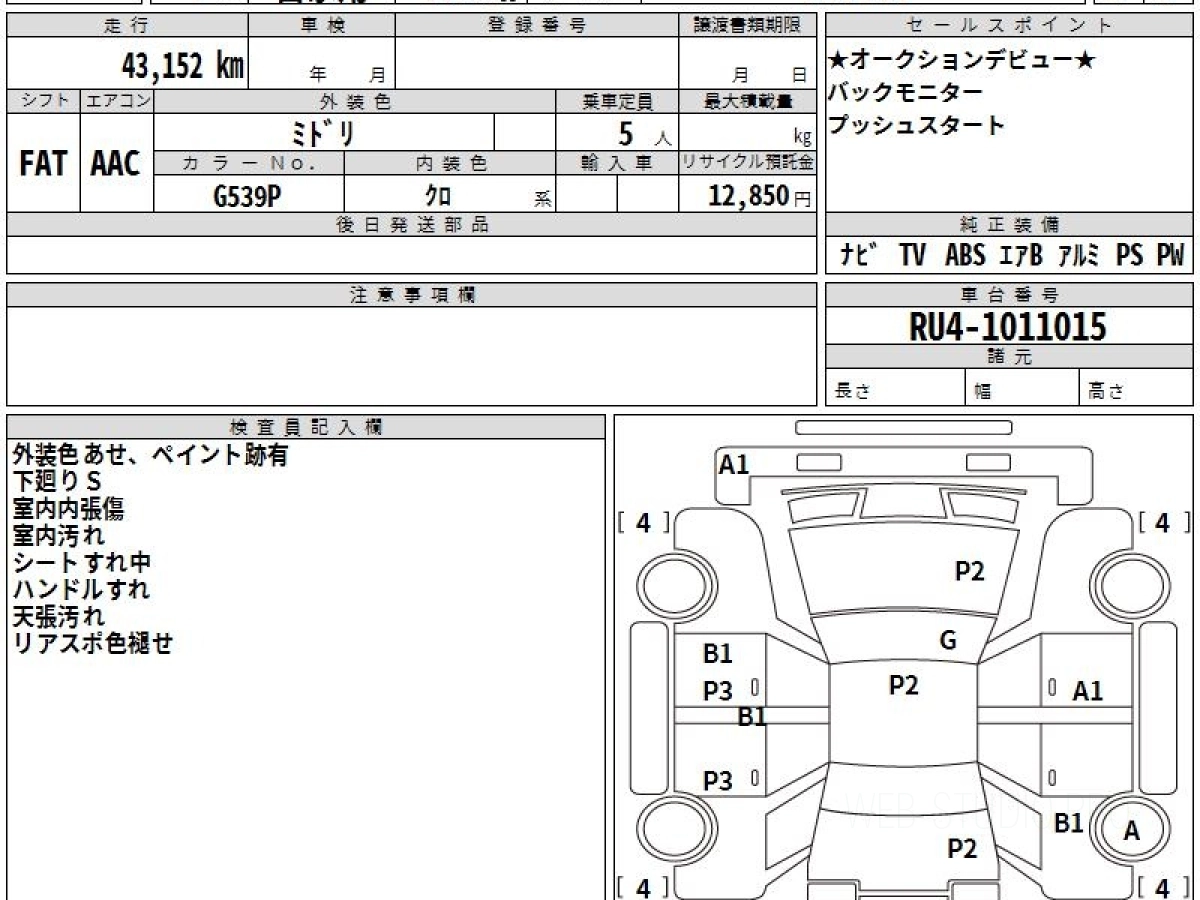Select the セールスポイント header

coord(1009,25)
